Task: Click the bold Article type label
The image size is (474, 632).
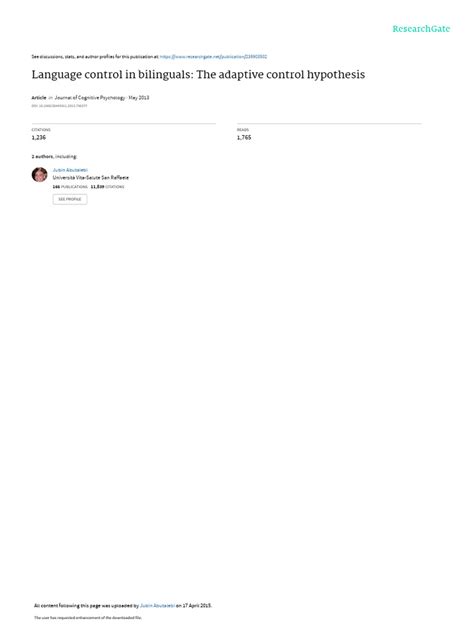Action: [x=39, y=98]
